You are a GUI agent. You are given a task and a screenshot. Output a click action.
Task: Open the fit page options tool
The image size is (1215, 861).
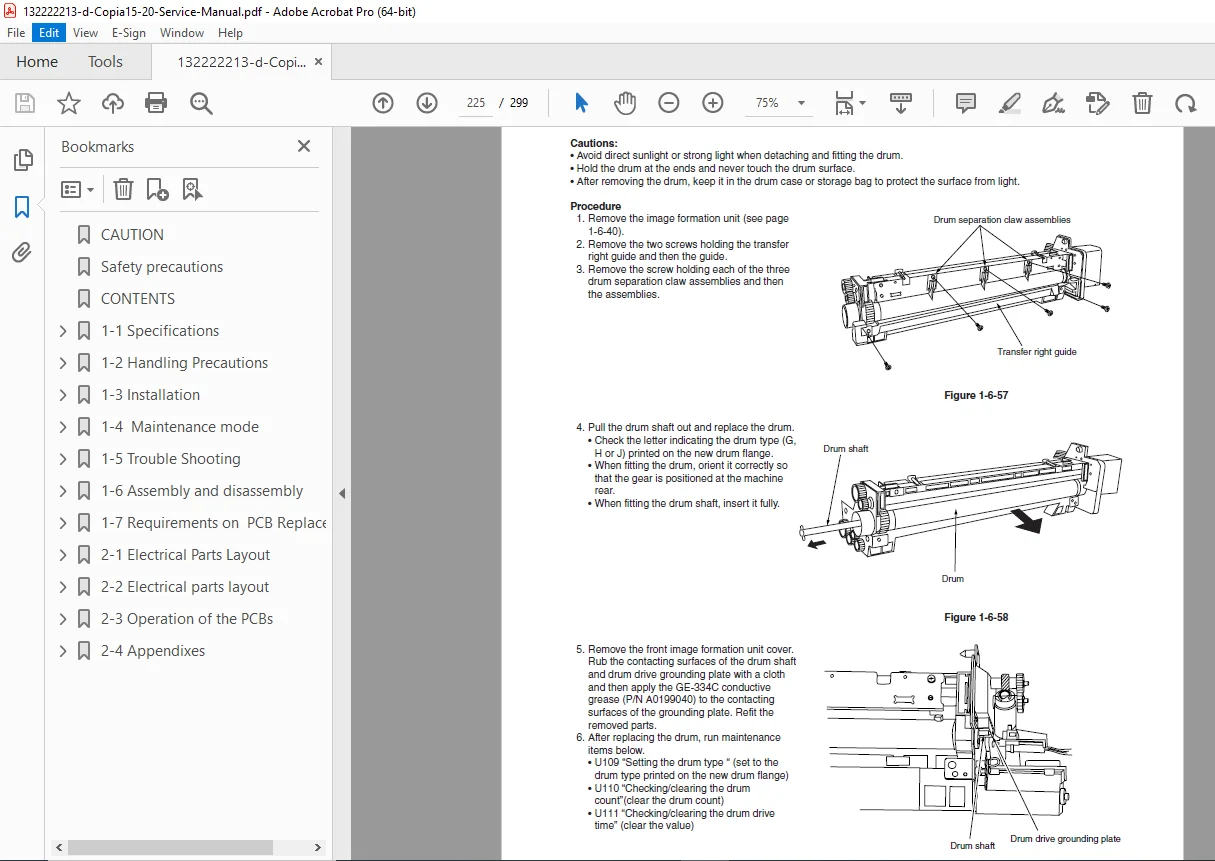[850, 103]
